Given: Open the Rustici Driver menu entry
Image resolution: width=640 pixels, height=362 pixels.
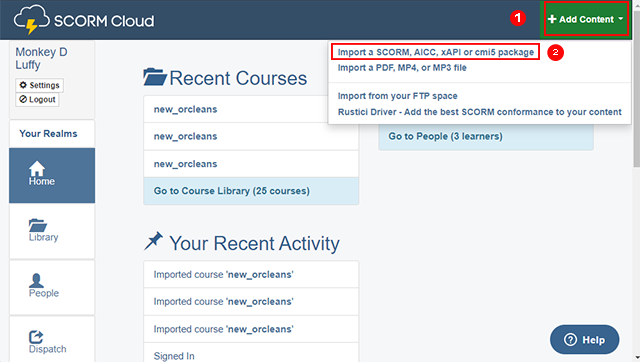Looking at the screenshot, I should point(480,112).
